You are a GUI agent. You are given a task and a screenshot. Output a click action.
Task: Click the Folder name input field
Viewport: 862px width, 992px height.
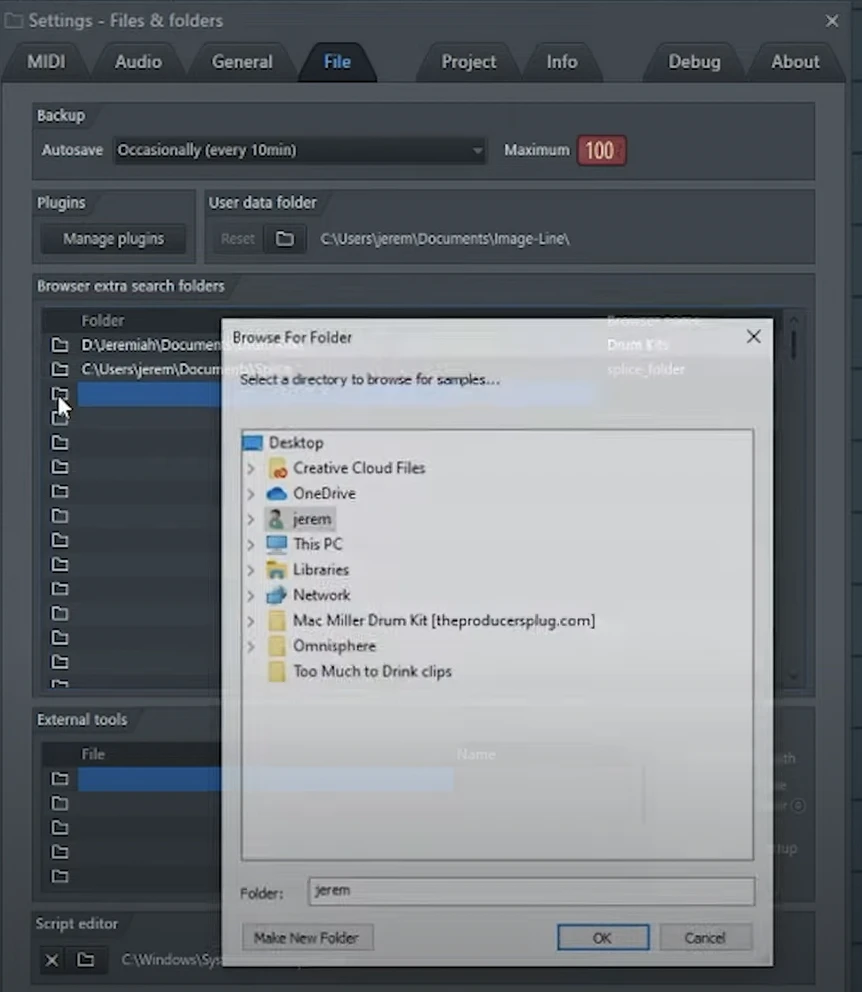pyautogui.click(x=530, y=891)
